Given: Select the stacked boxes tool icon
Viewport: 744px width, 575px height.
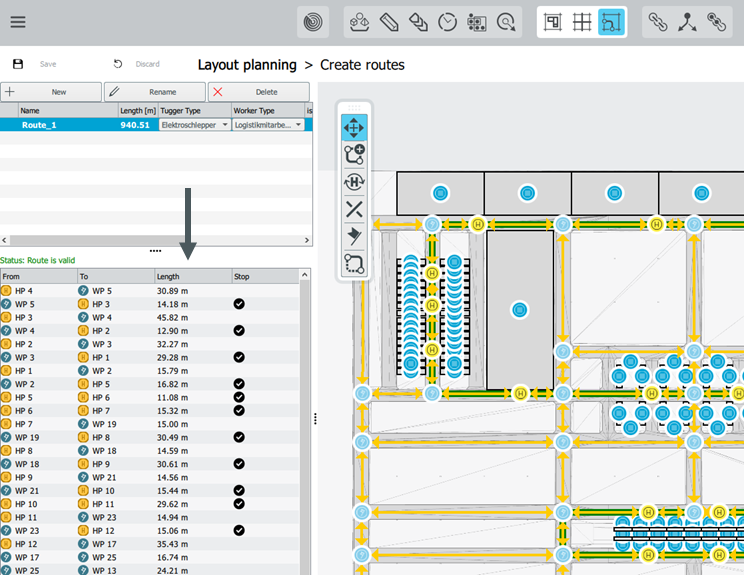Looking at the screenshot, I should 418,22.
